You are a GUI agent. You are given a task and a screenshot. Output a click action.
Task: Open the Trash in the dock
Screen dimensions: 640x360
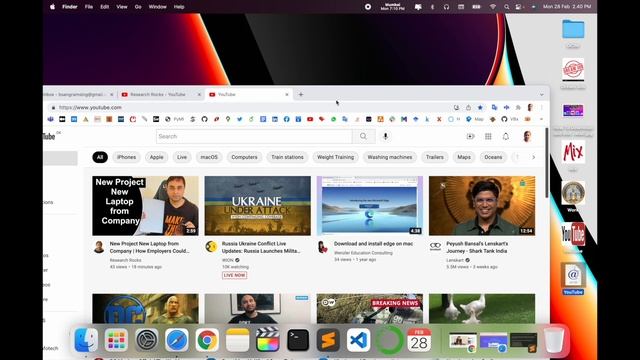554,340
